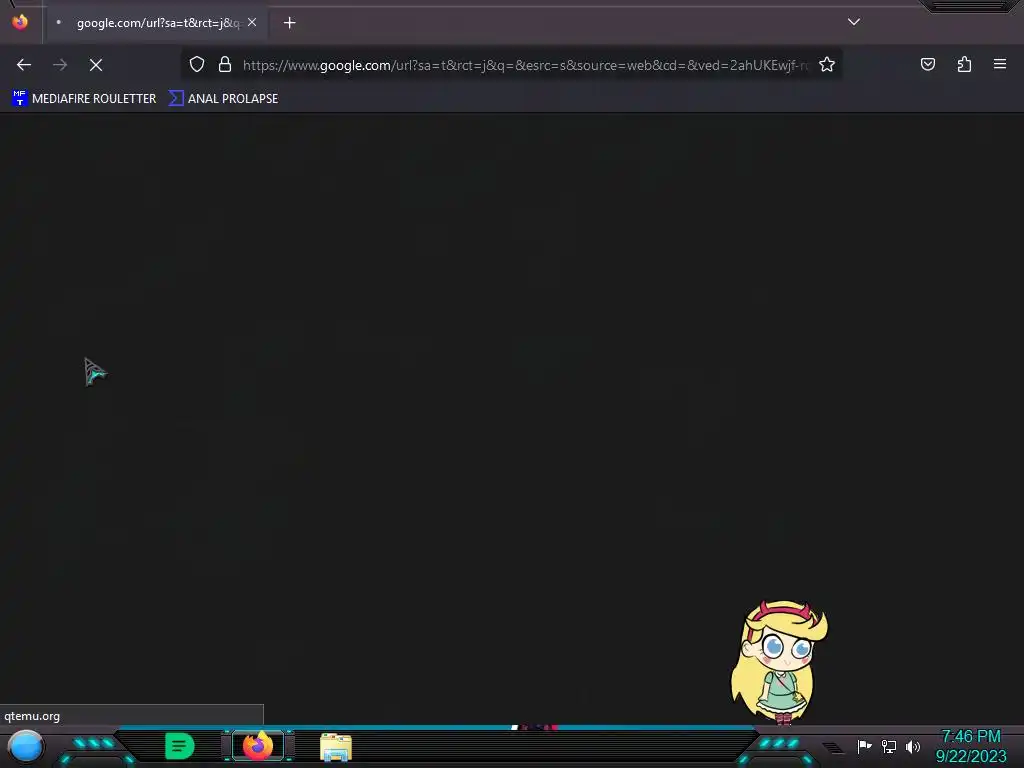Click the padlock site information icon
The width and height of the screenshot is (1024, 768).
[x=225, y=64]
